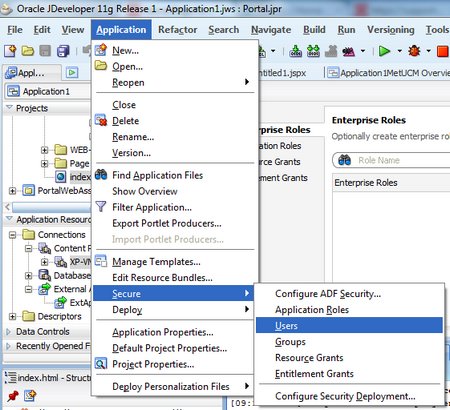Expand the Data Controls panel

9,332
